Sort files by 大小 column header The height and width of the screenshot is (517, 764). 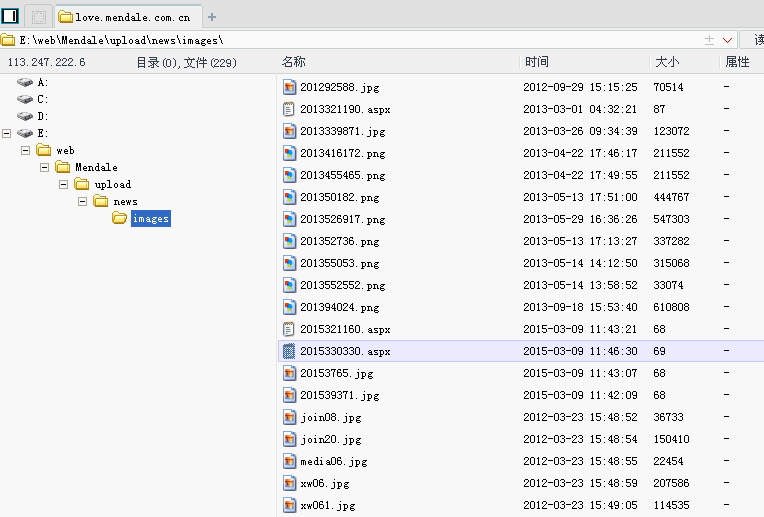[667, 62]
